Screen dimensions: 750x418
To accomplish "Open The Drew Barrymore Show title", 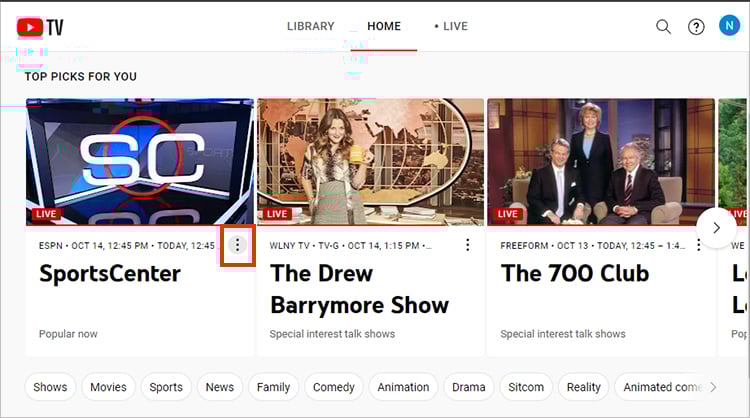I will 359,289.
